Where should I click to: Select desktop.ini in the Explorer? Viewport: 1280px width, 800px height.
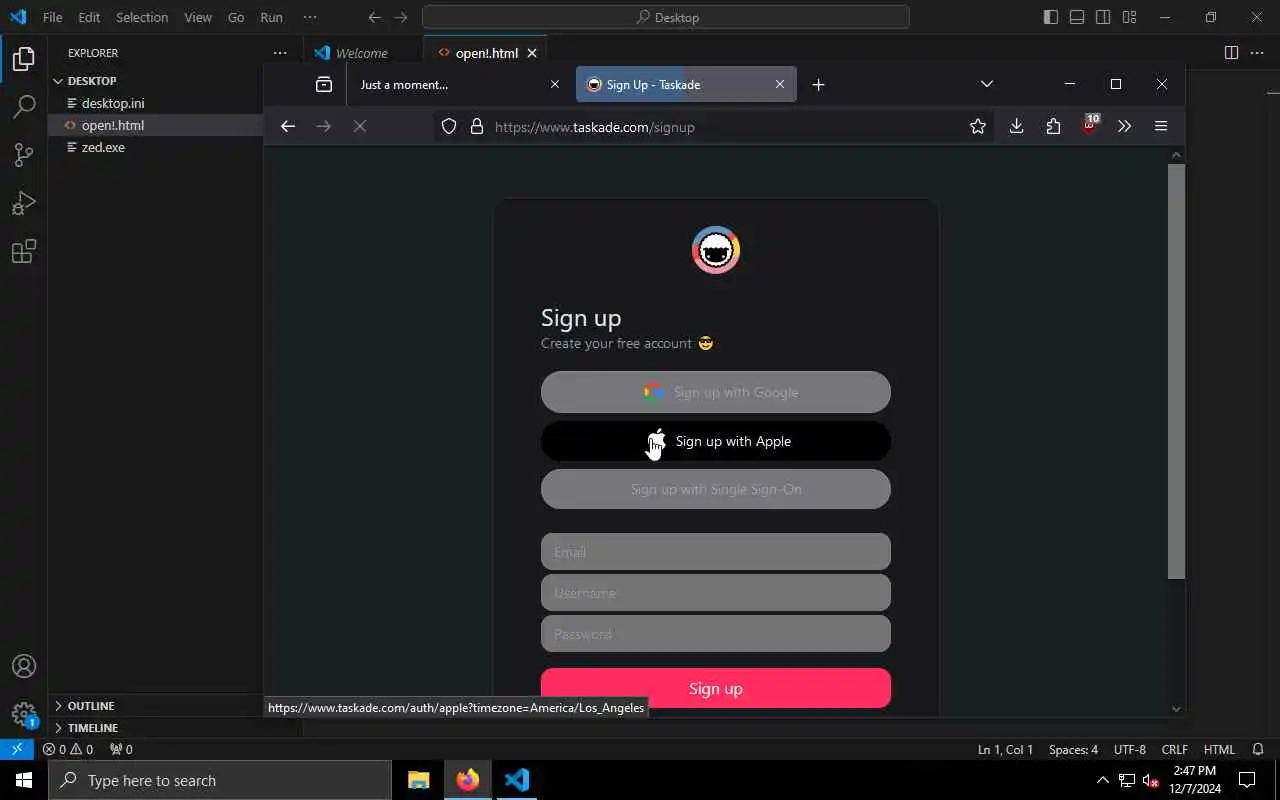[x=113, y=103]
